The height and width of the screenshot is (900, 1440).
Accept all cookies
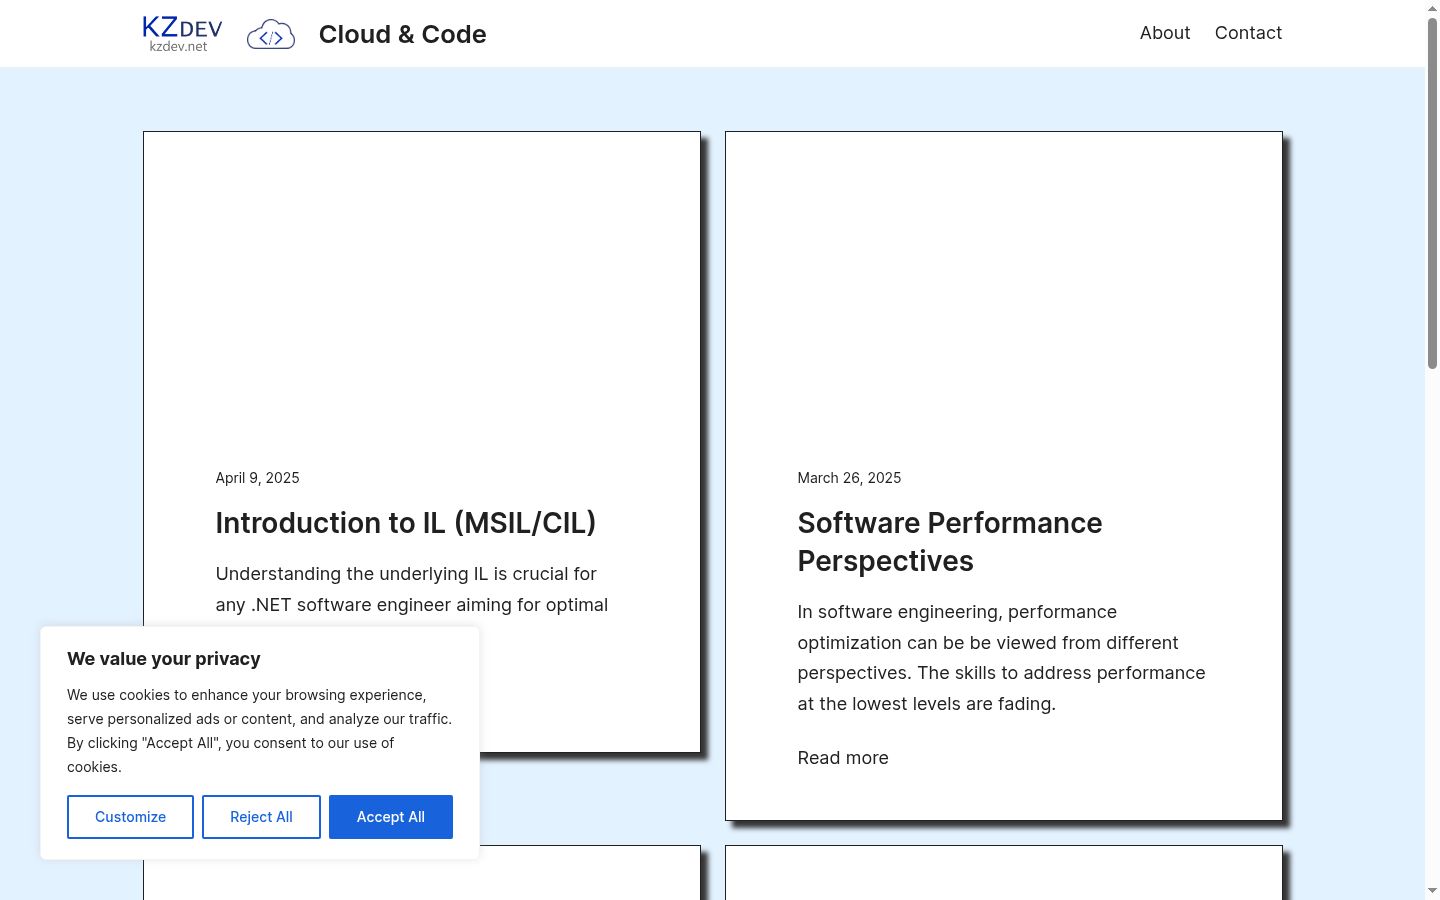[x=391, y=817]
